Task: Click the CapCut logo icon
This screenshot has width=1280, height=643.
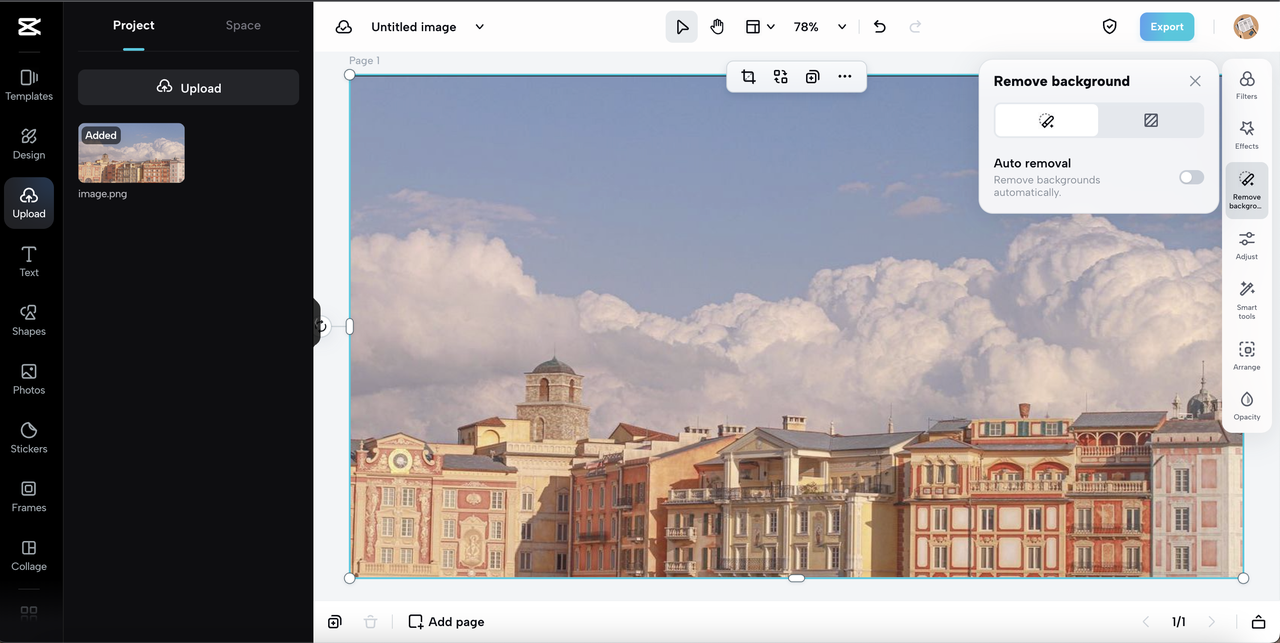Action: 29,27
